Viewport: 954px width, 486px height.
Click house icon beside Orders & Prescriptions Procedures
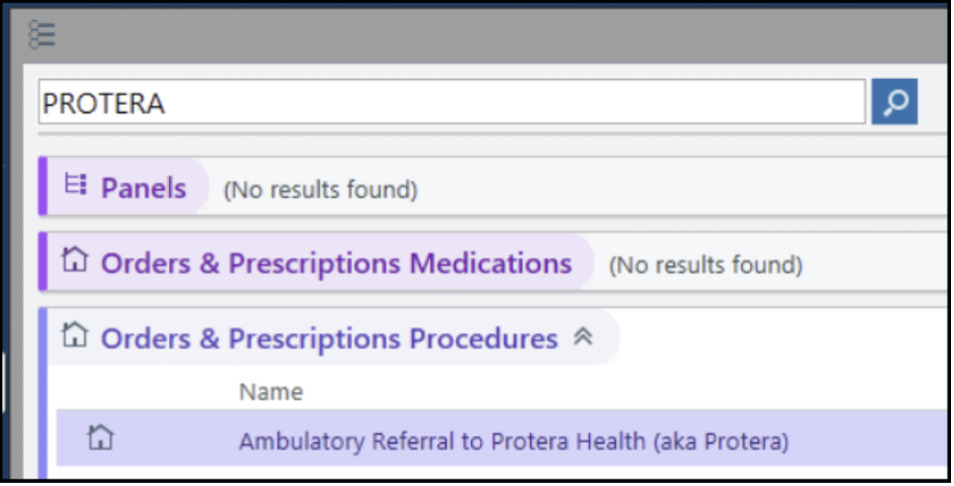click(x=75, y=337)
